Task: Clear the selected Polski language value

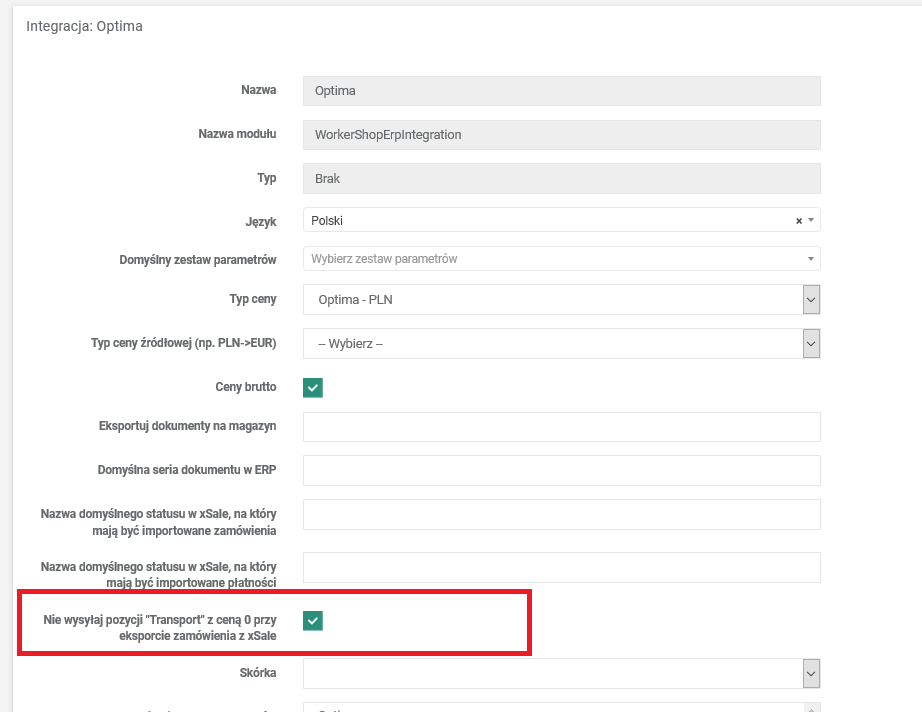Action: [x=798, y=221]
